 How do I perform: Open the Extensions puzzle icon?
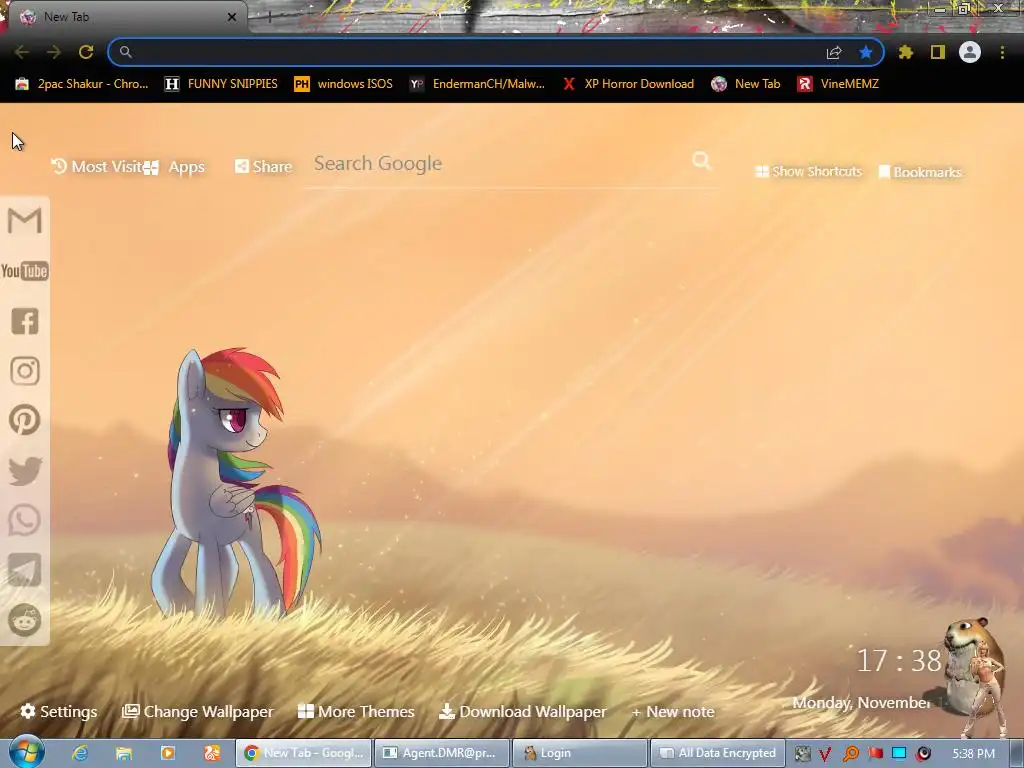pos(905,52)
